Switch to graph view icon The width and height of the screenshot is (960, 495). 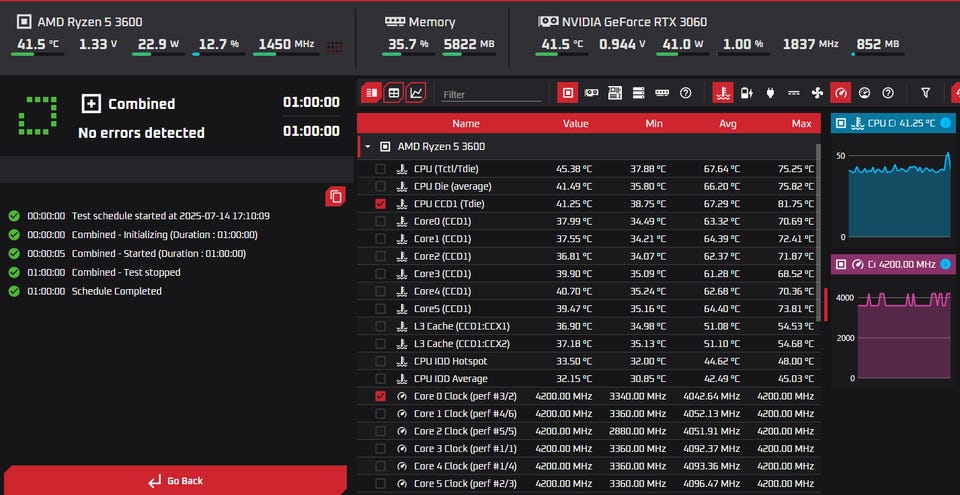point(416,93)
